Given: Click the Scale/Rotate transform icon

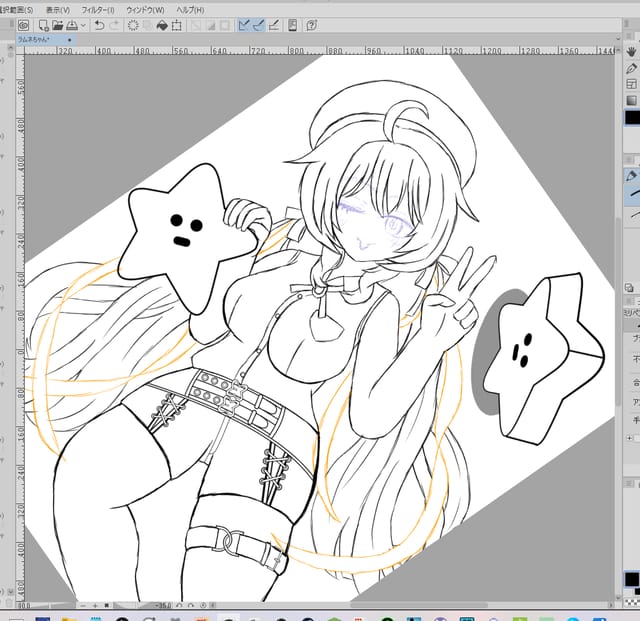Looking at the screenshot, I should click(x=178, y=24).
